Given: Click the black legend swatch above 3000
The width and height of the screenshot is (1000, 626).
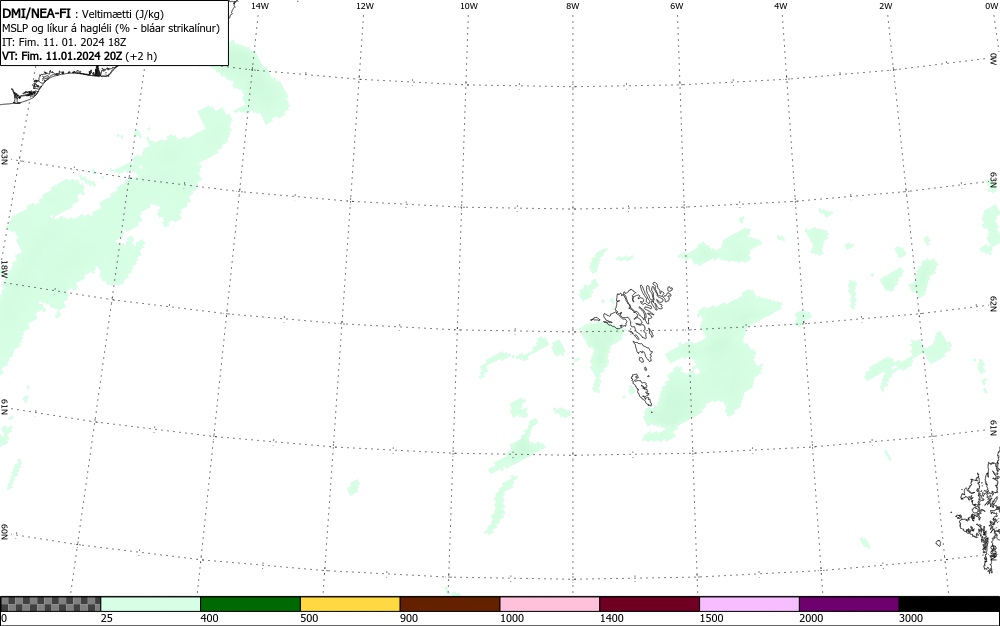Looking at the screenshot, I should coord(949,604).
